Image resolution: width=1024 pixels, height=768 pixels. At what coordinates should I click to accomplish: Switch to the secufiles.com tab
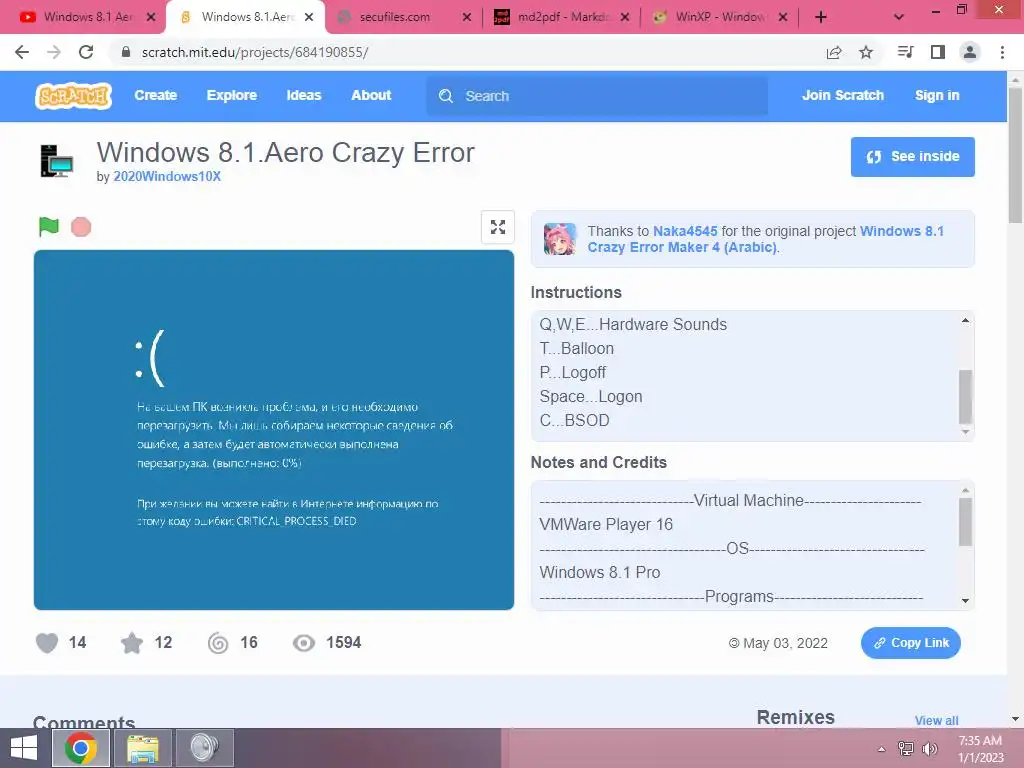pos(395,17)
